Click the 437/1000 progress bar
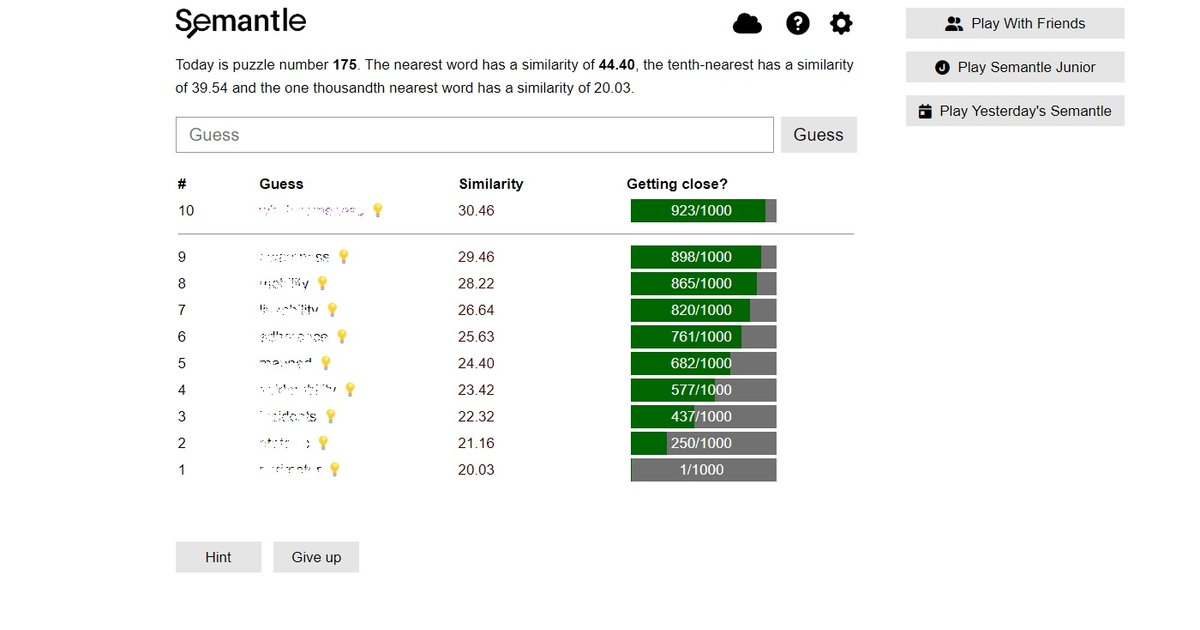Image resolution: width=1200 pixels, height=630 pixels. click(x=703, y=416)
